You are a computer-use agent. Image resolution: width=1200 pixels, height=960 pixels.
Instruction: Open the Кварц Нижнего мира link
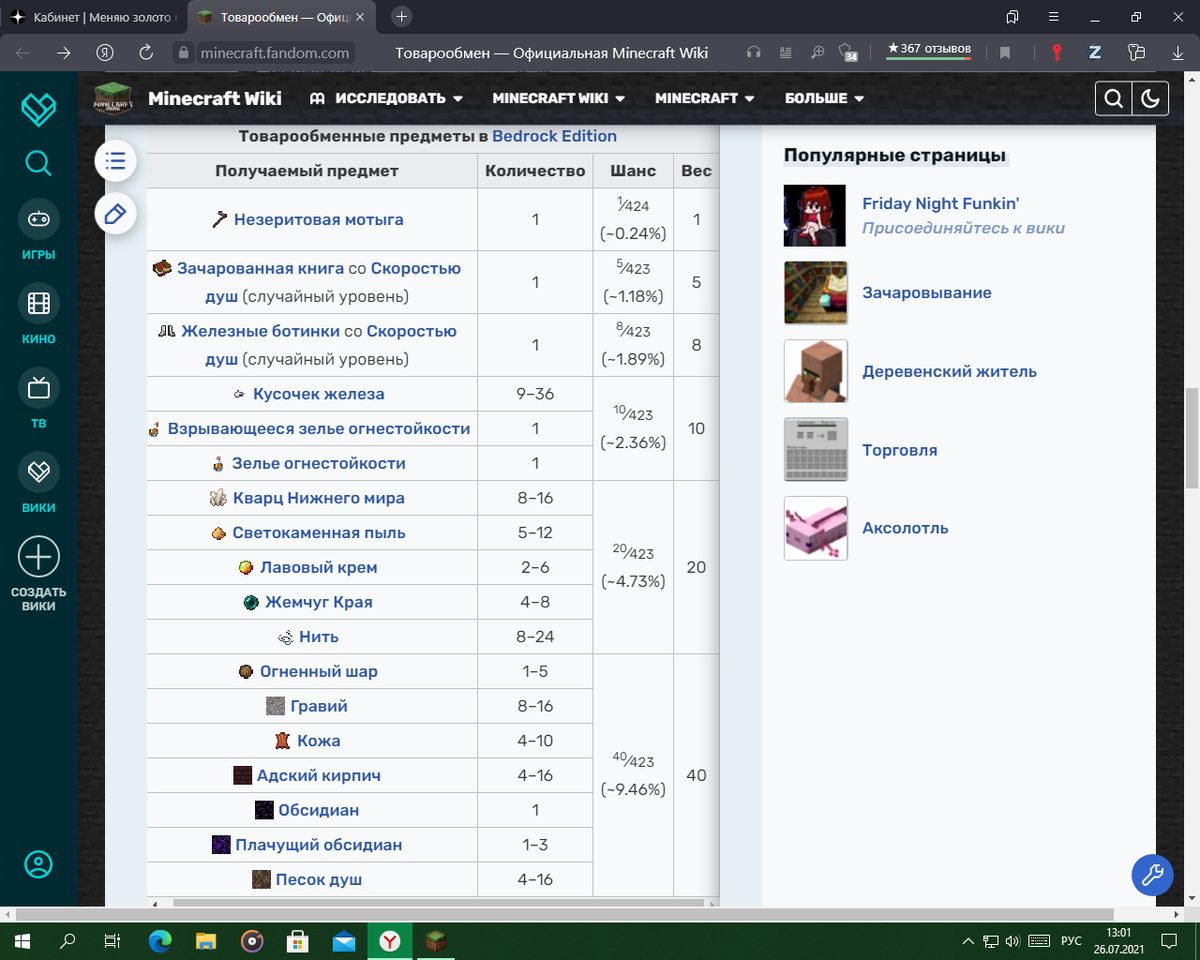point(319,498)
